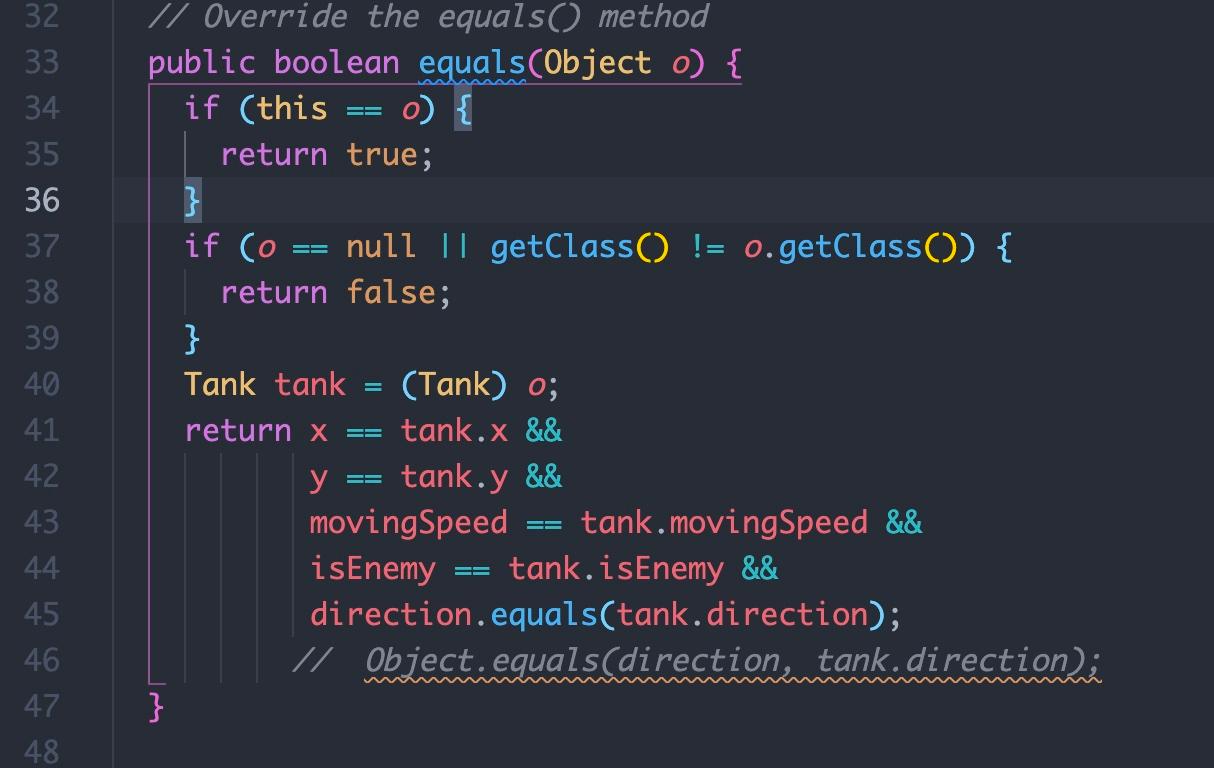Click line number 36 on the highlighted line
The height and width of the screenshot is (768, 1214).
click(x=43, y=200)
